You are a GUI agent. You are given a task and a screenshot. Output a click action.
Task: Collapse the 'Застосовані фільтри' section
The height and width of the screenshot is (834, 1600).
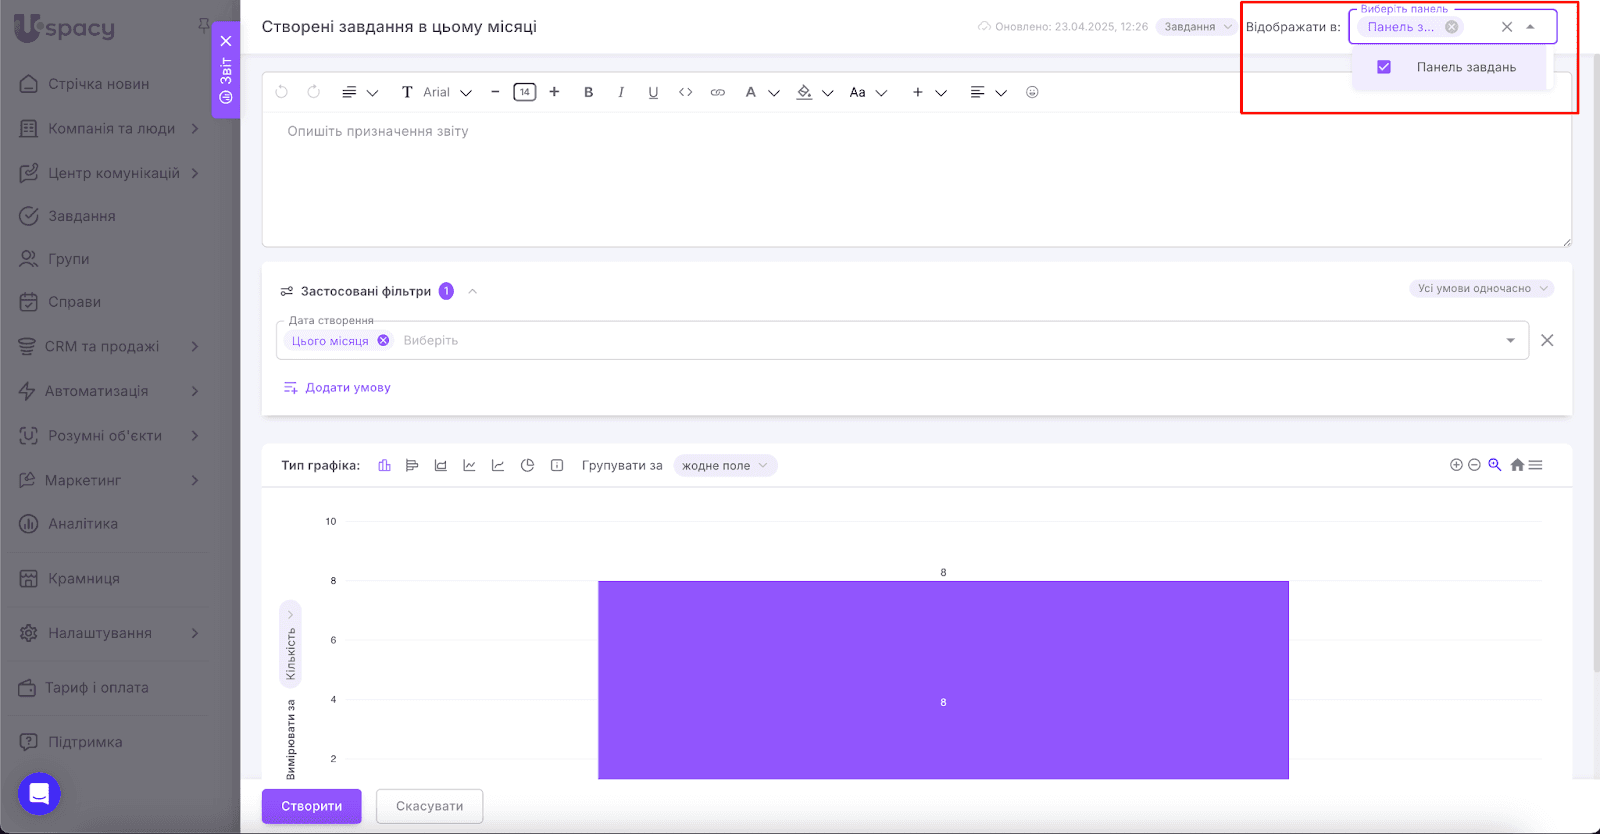coord(473,291)
